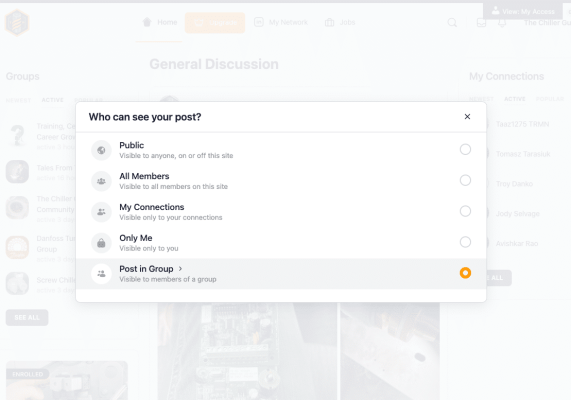Screen dimensions: 571x400
Task: Click the site logo in top-left corner
Action: click(17, 23)
